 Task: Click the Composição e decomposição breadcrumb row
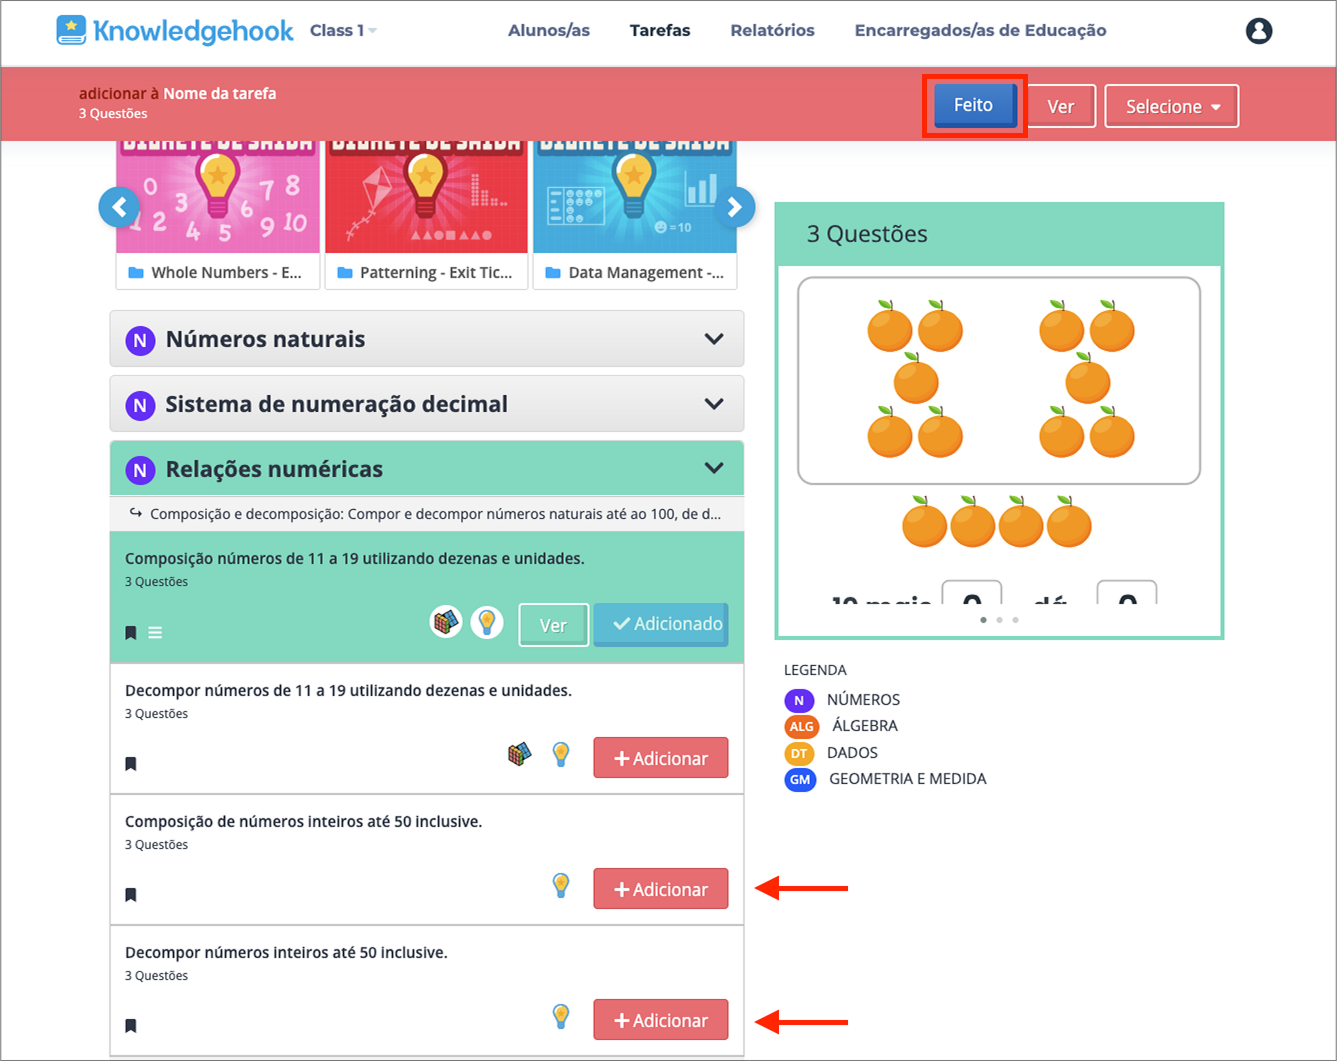coord(427,514)
